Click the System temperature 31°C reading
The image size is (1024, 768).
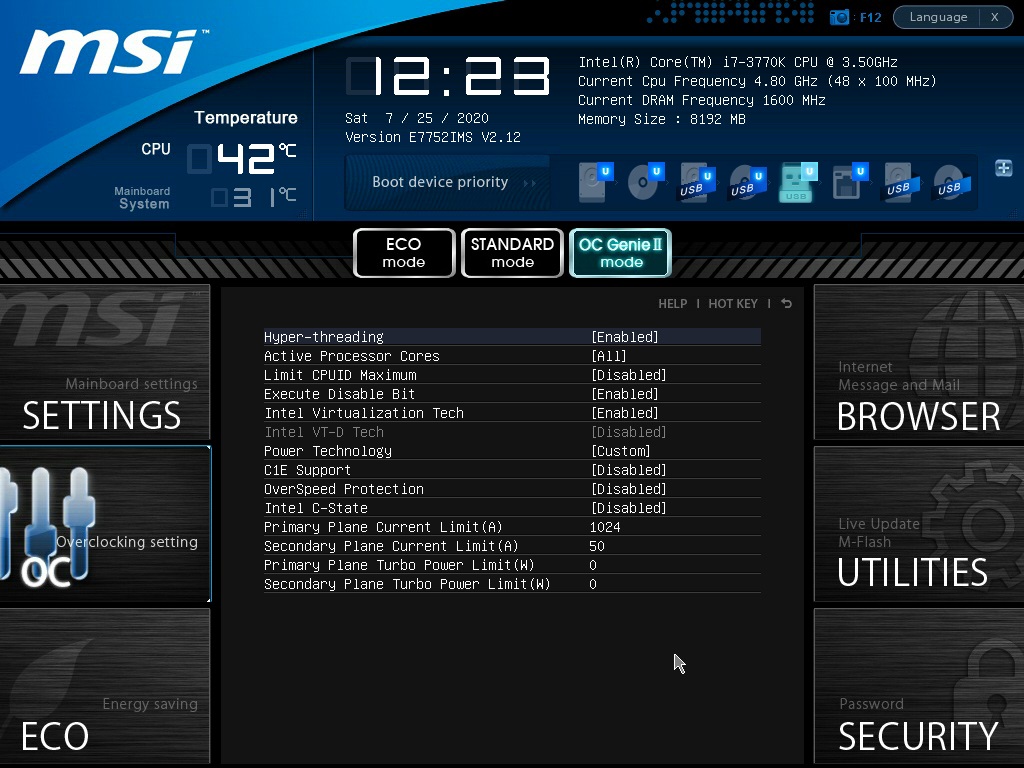coord(254,197)
